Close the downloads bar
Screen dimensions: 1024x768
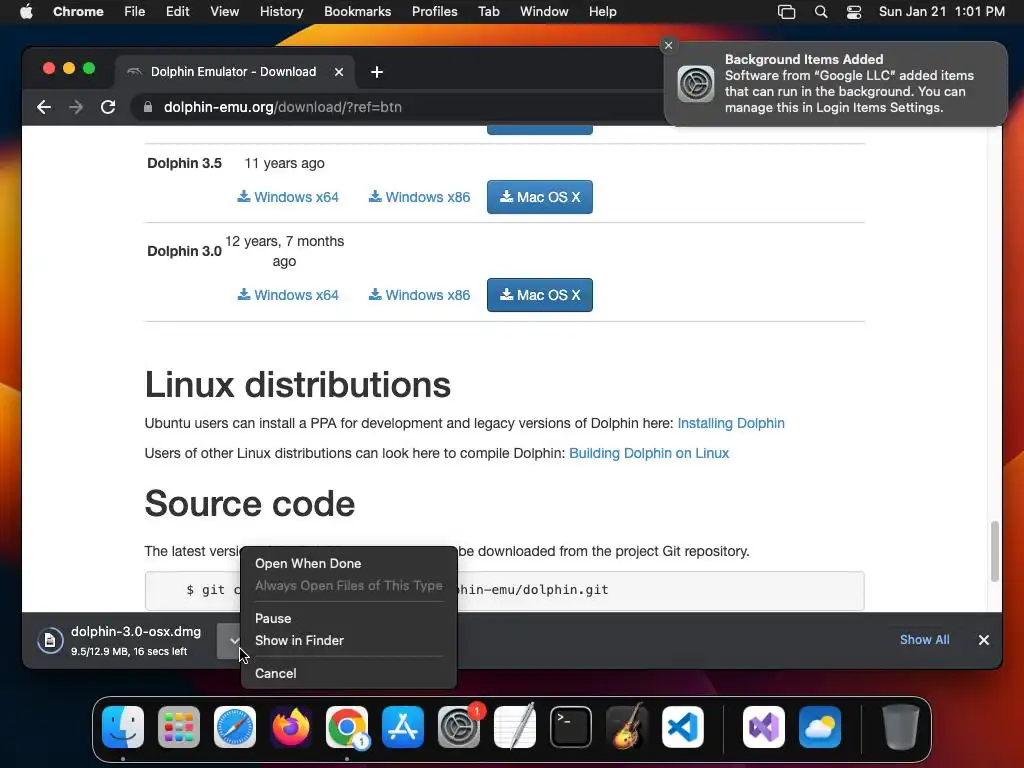[x=984, y=640]
